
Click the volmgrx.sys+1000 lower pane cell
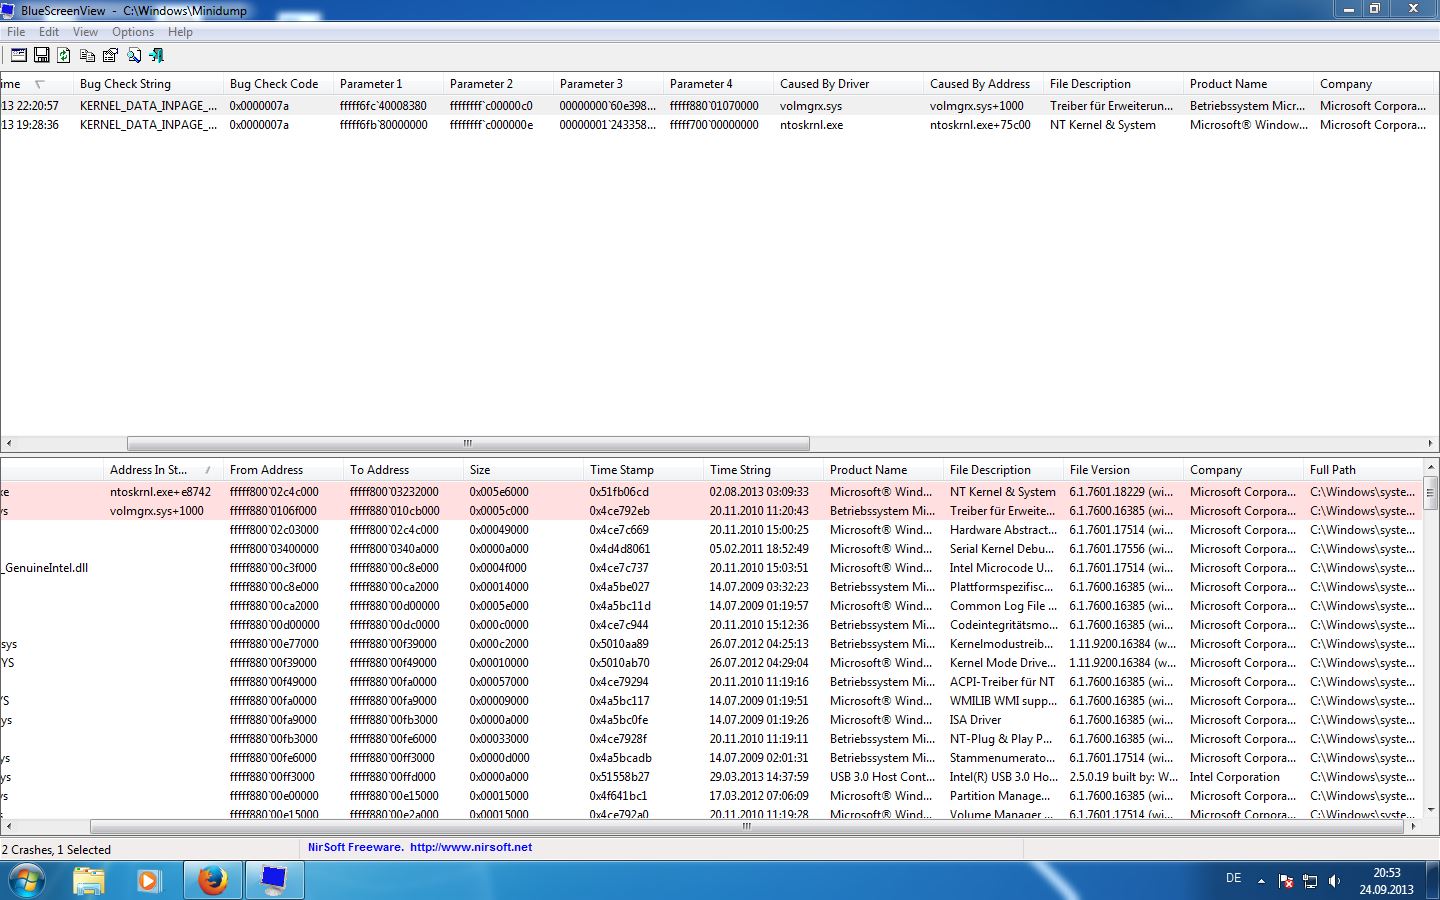click(x=157, y=511)
